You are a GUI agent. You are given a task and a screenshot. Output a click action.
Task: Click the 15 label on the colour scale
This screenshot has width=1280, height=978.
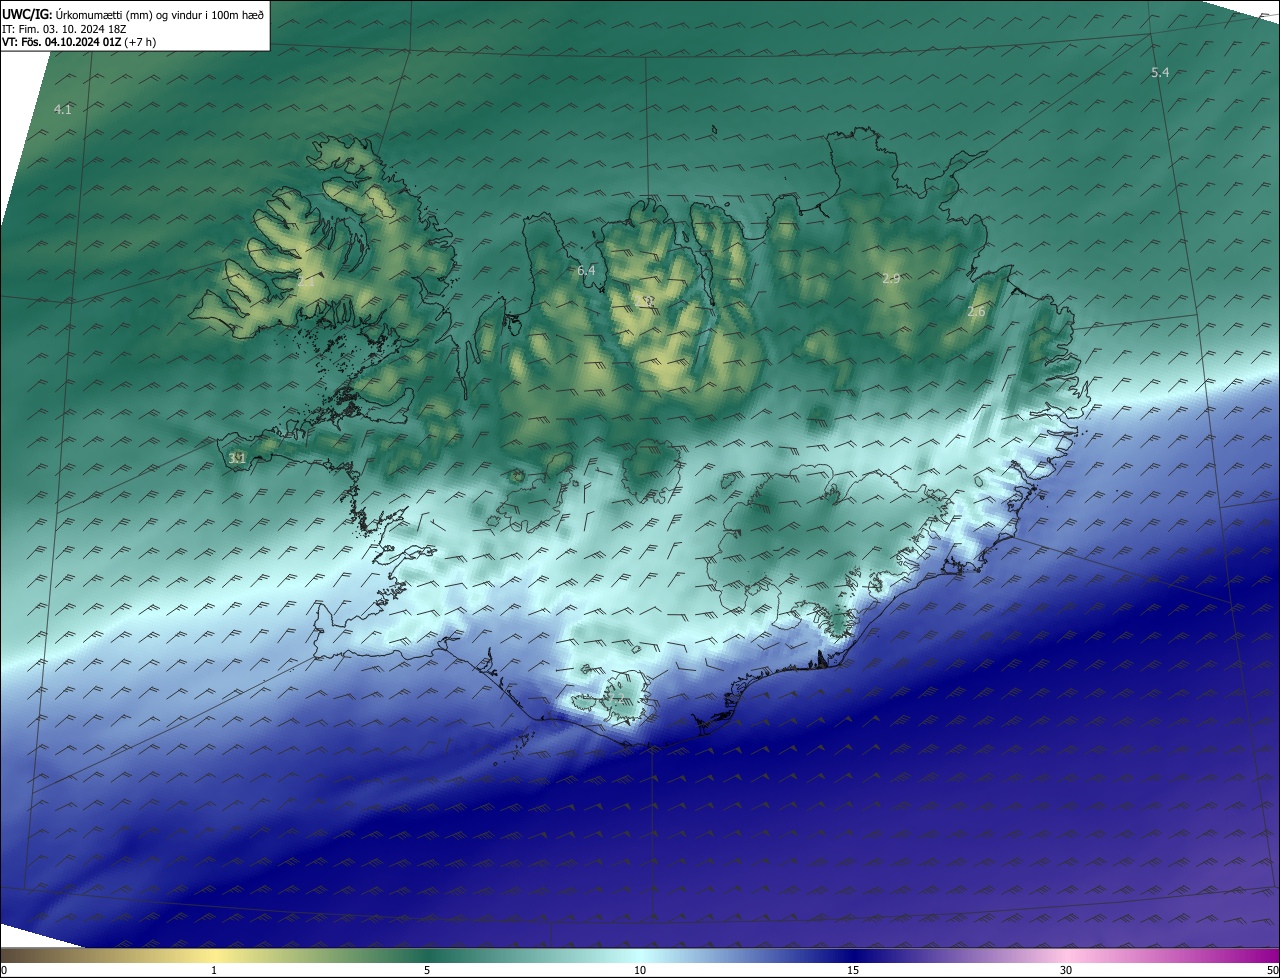(x=853, y=970)
